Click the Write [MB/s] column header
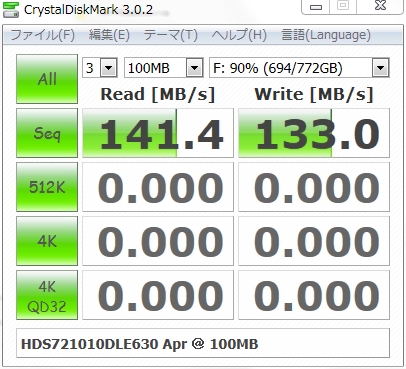Screen dimensions: 406x369 click(x=314, y=94)
